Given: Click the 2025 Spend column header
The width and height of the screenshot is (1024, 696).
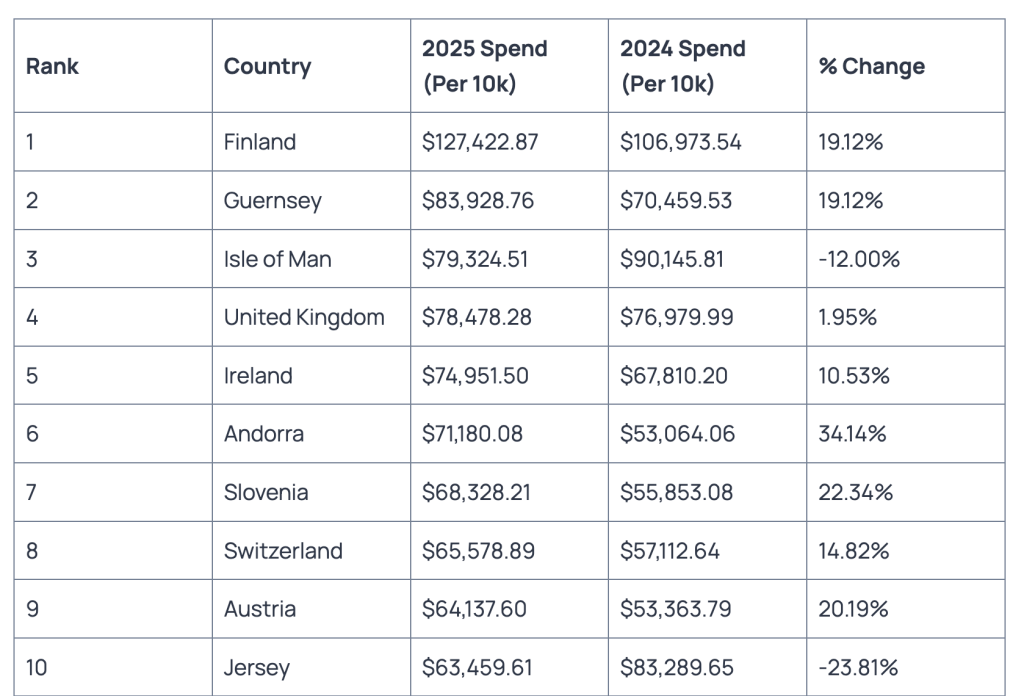Looking at the screenshot, I should tap(484, 67).
